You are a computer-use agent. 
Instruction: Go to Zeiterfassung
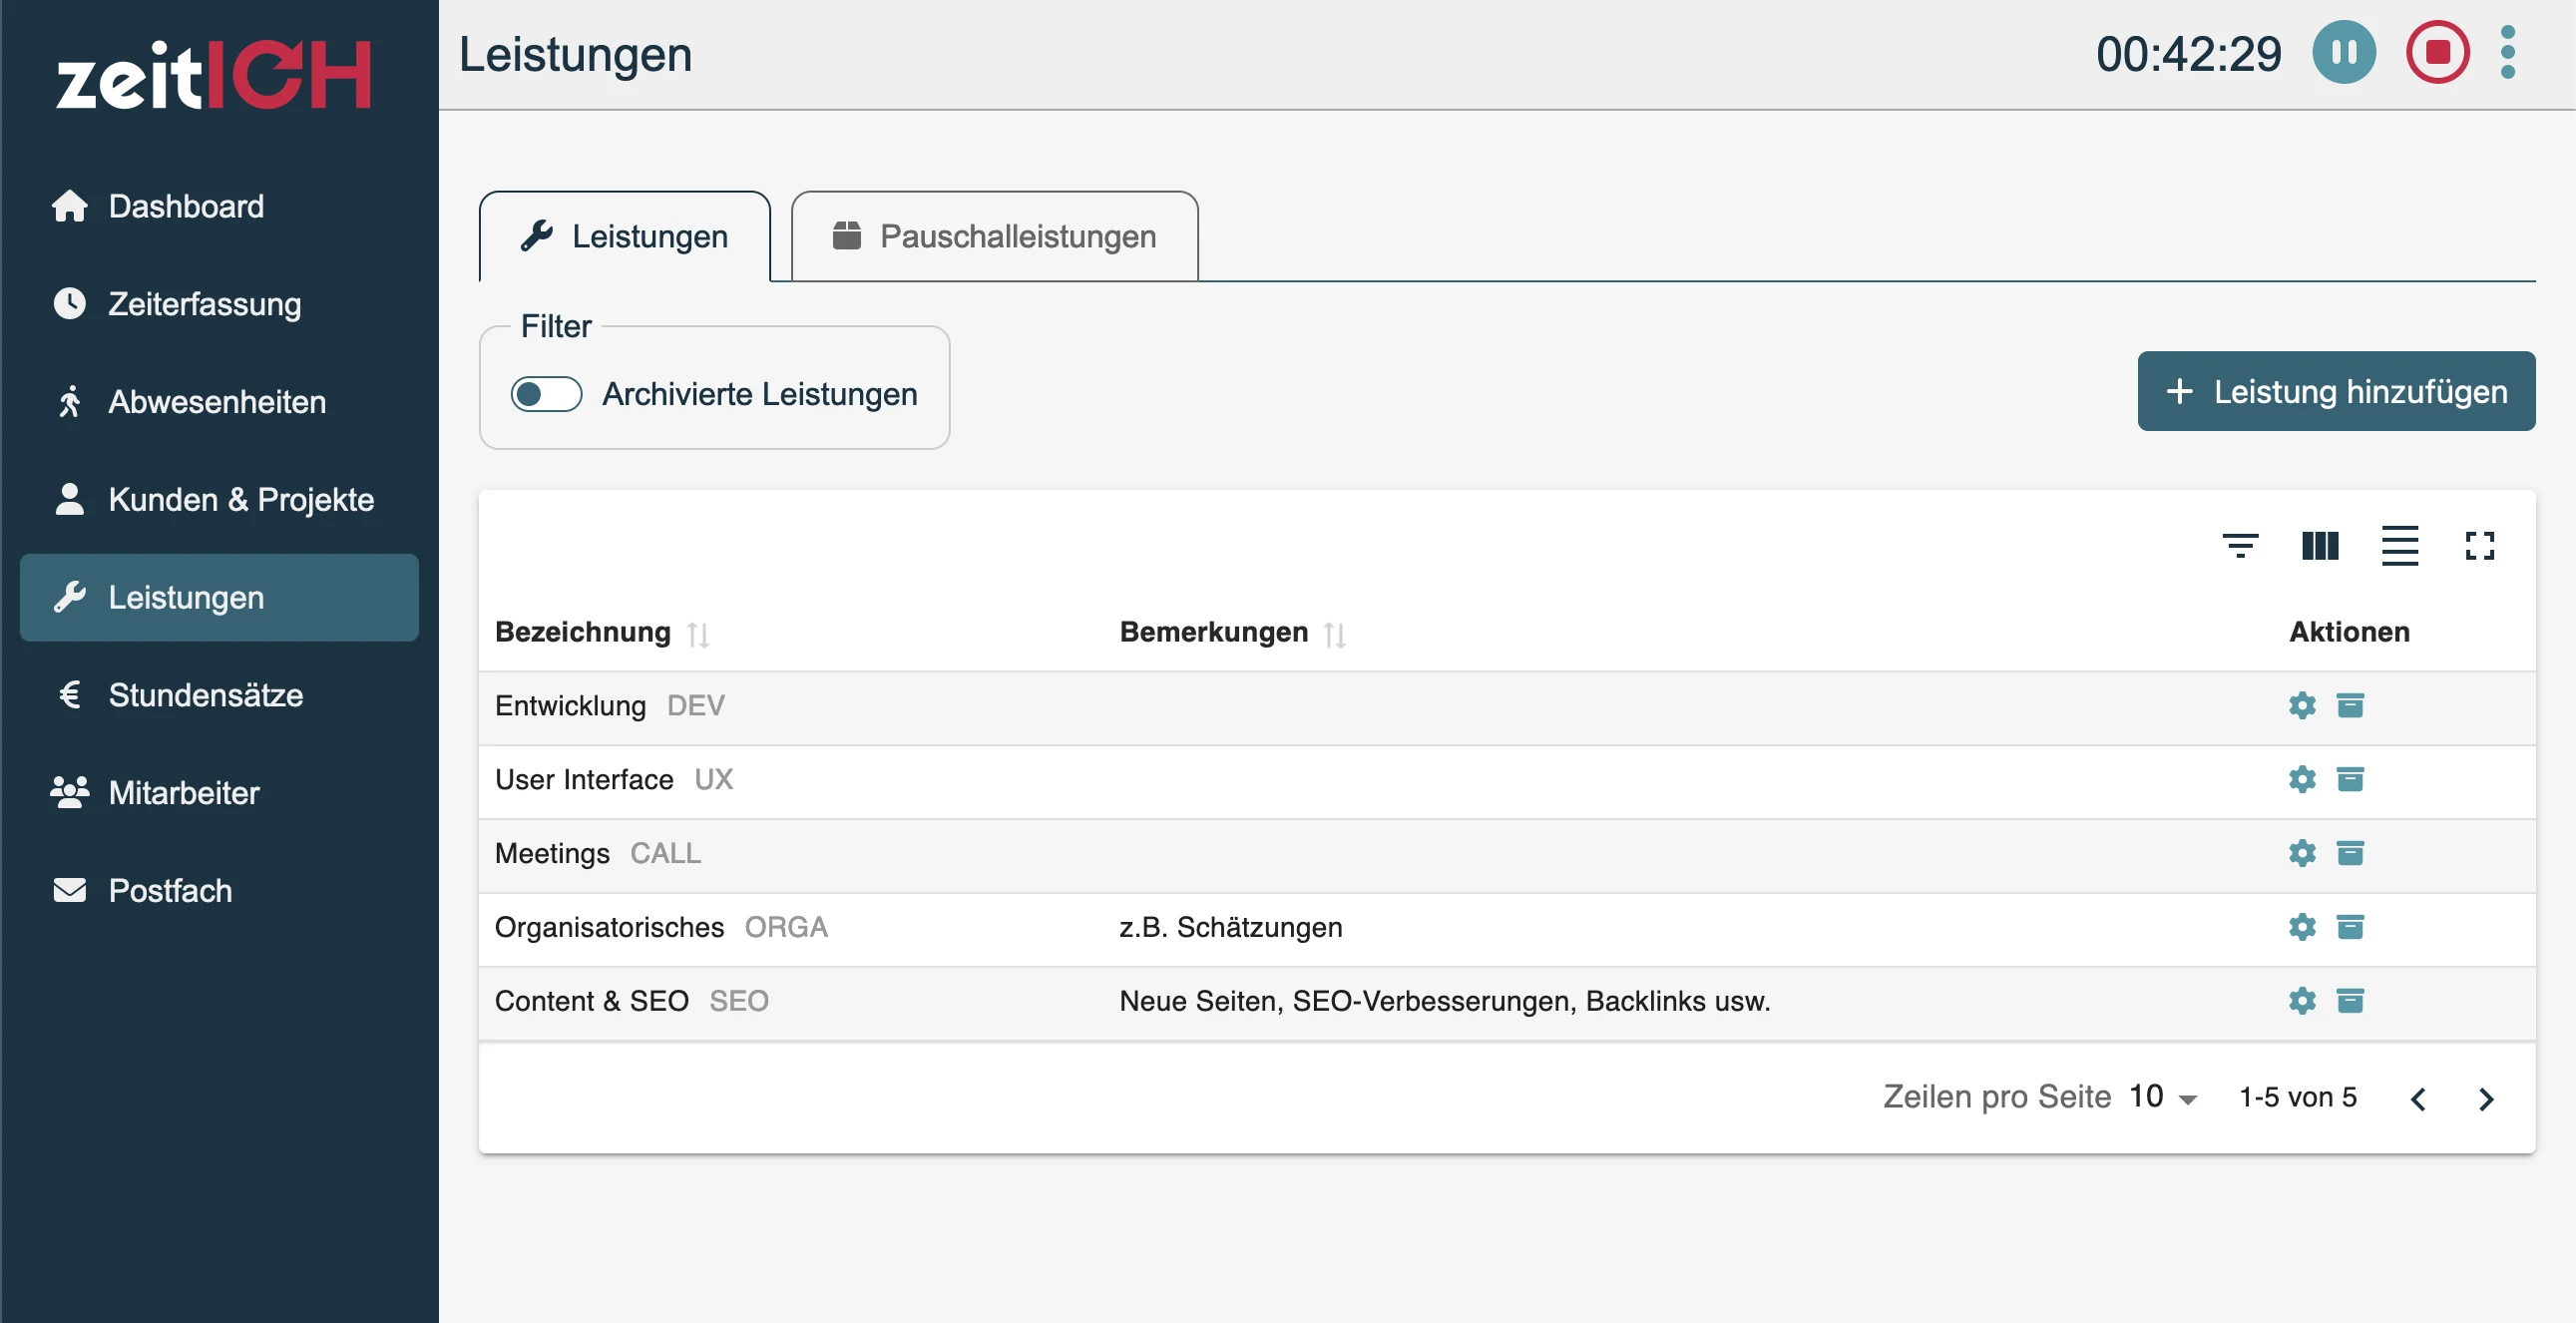pos(219,304)
